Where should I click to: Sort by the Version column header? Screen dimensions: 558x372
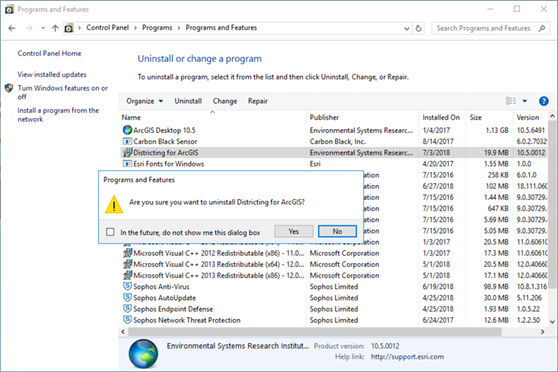531,117
